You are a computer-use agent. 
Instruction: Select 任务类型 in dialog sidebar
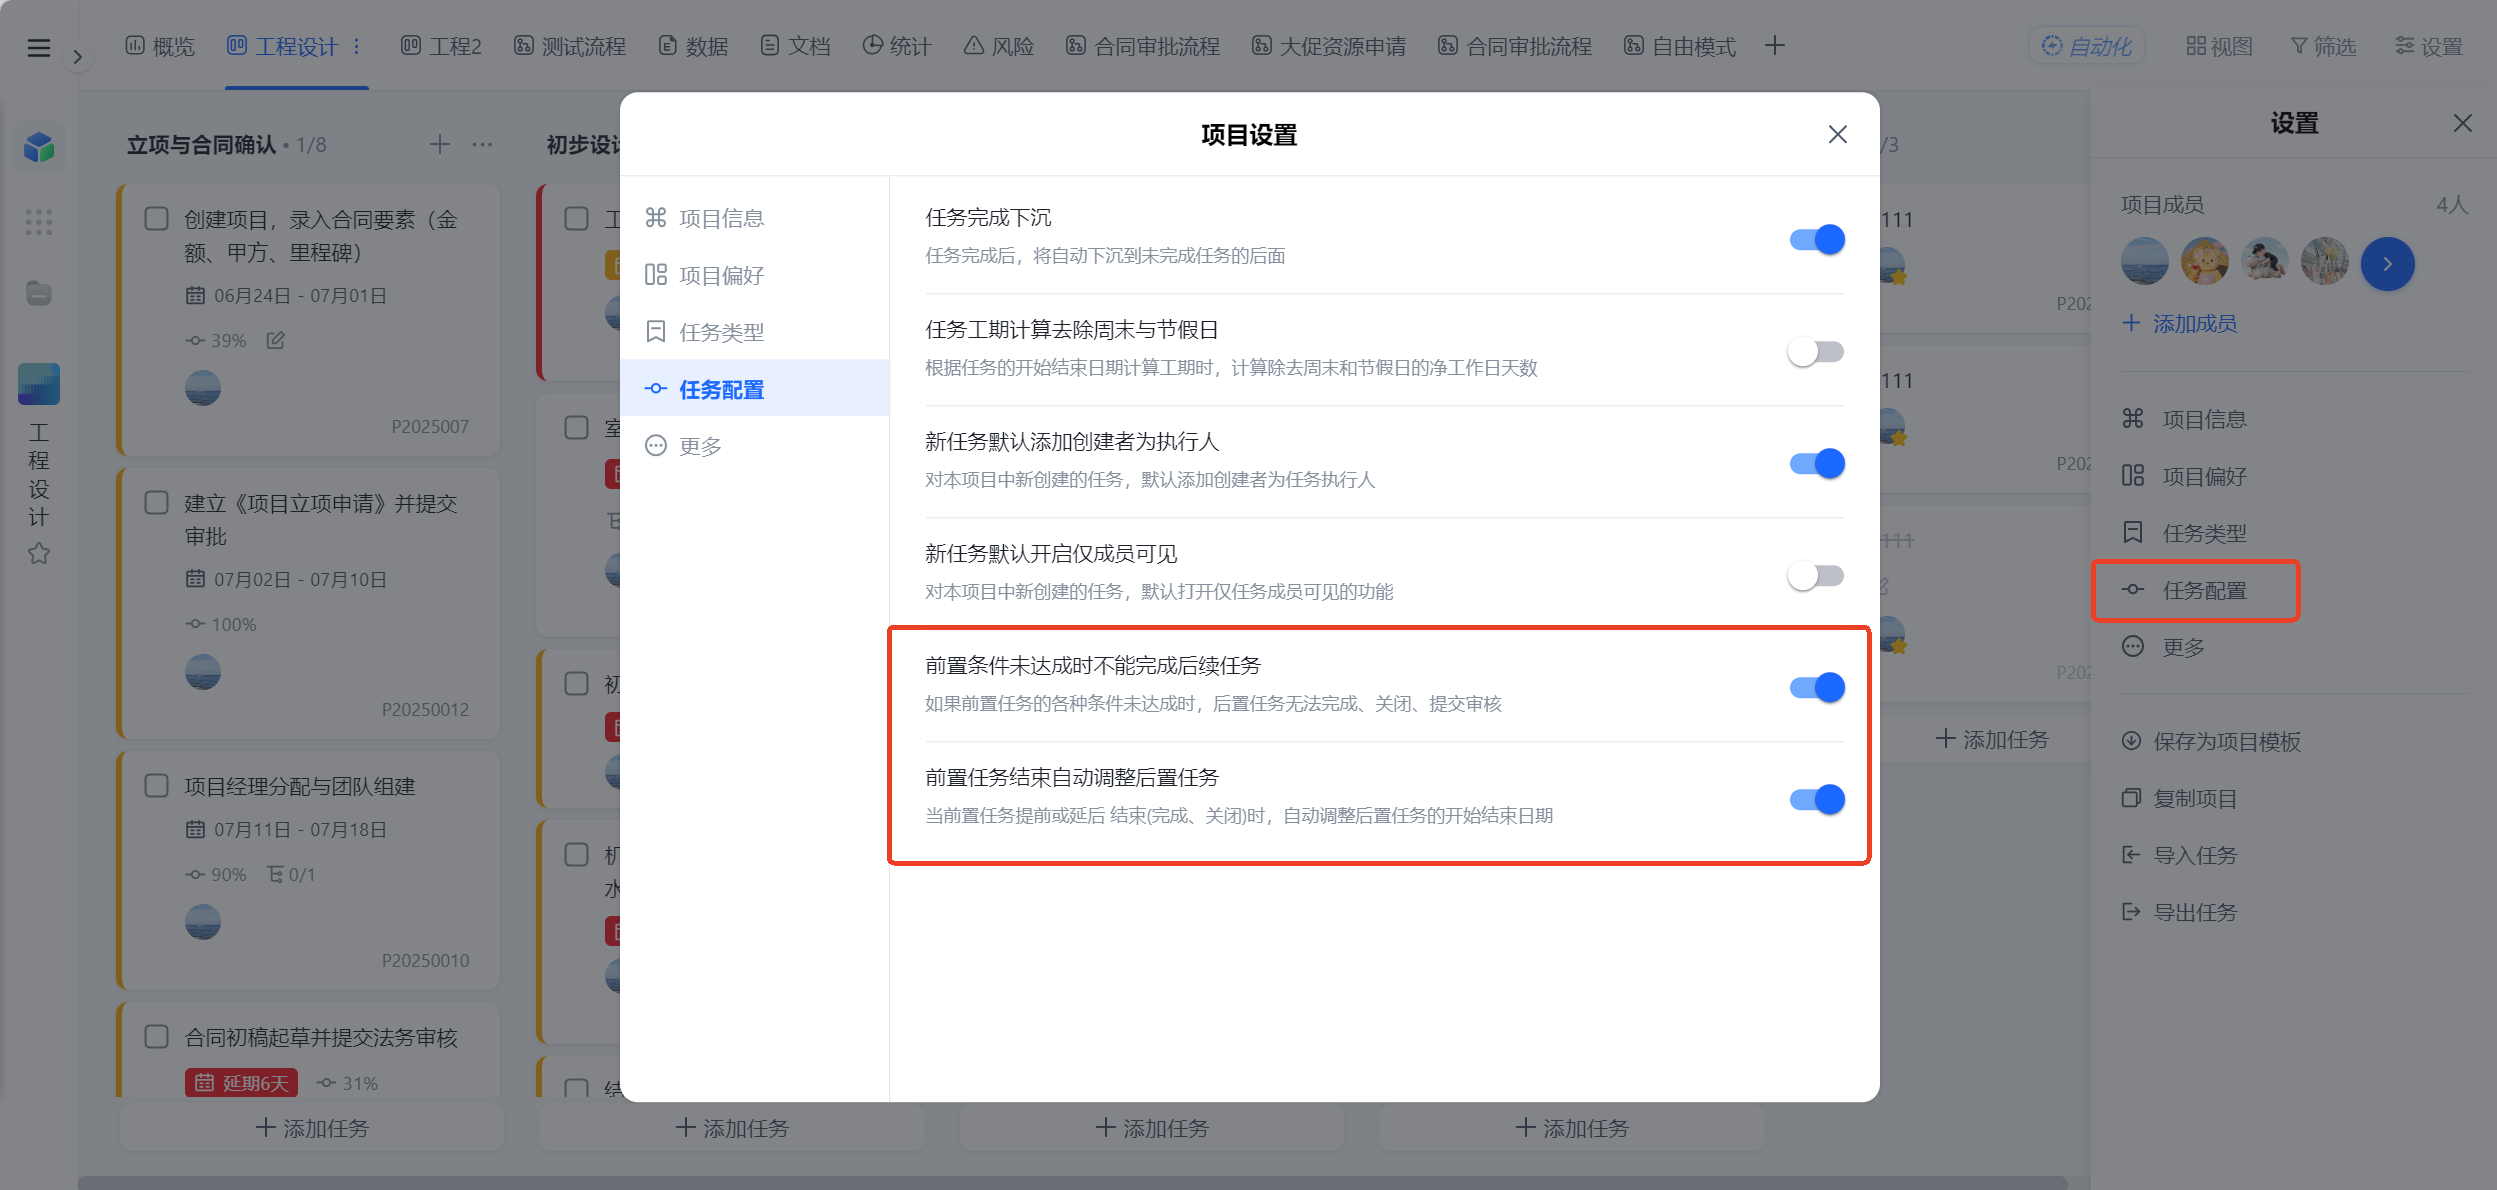(754, 332)
